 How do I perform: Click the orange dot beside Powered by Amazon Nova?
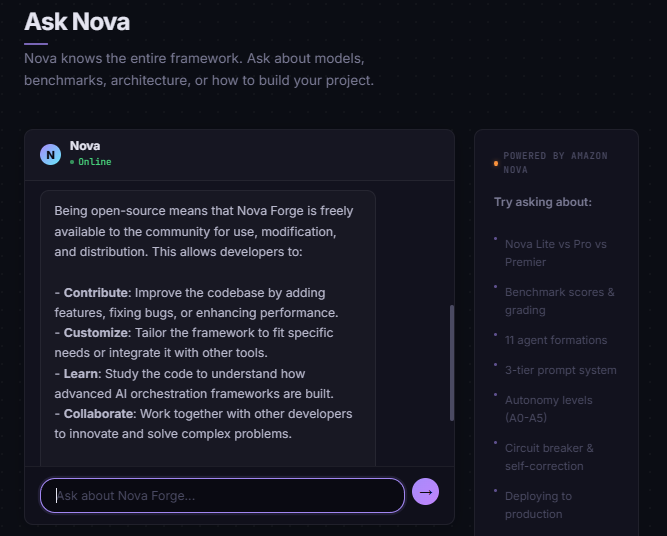[496, 163]
